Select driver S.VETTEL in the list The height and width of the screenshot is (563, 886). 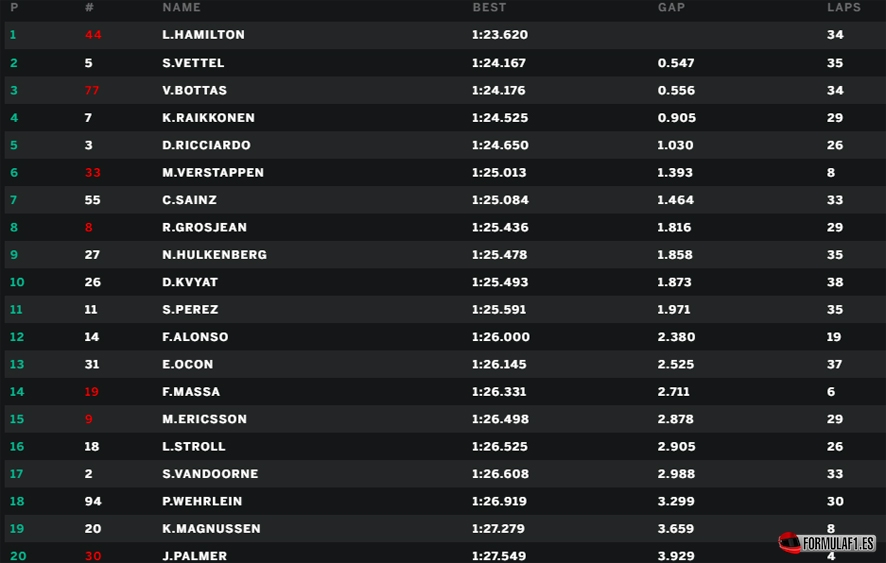pos(193,63)
